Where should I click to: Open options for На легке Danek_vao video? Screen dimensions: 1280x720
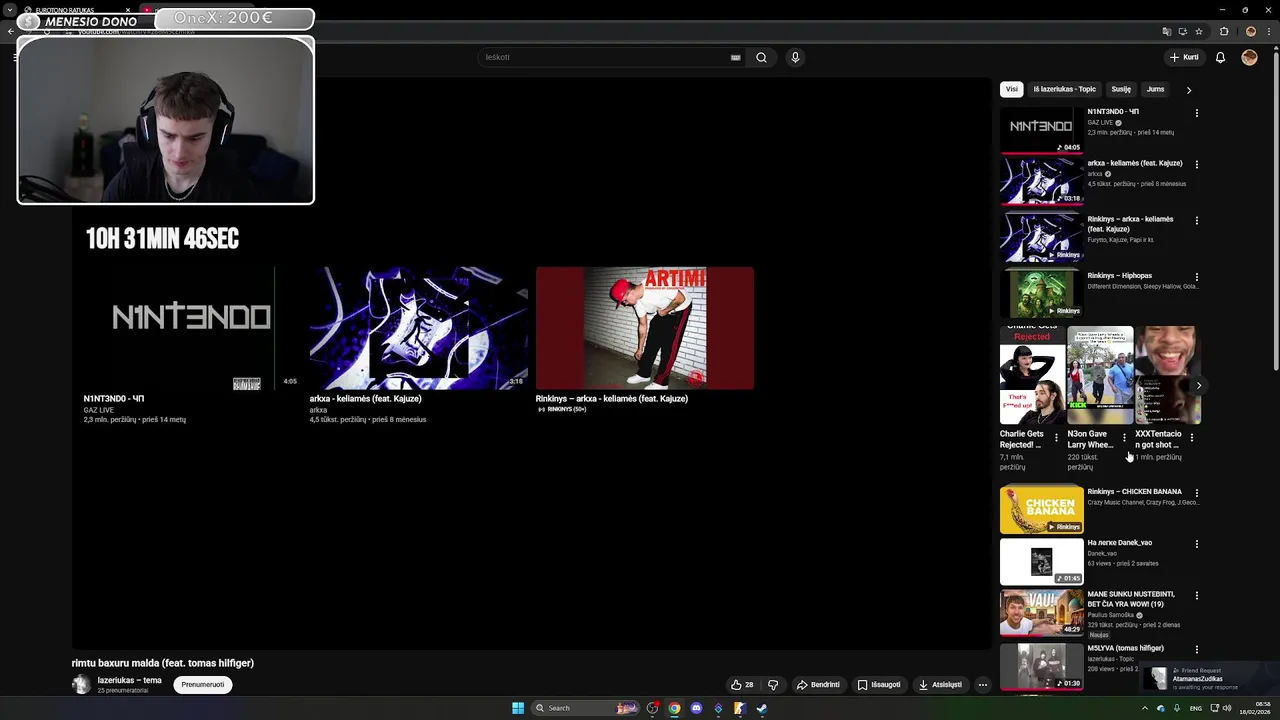click(x=1196, y=544)
